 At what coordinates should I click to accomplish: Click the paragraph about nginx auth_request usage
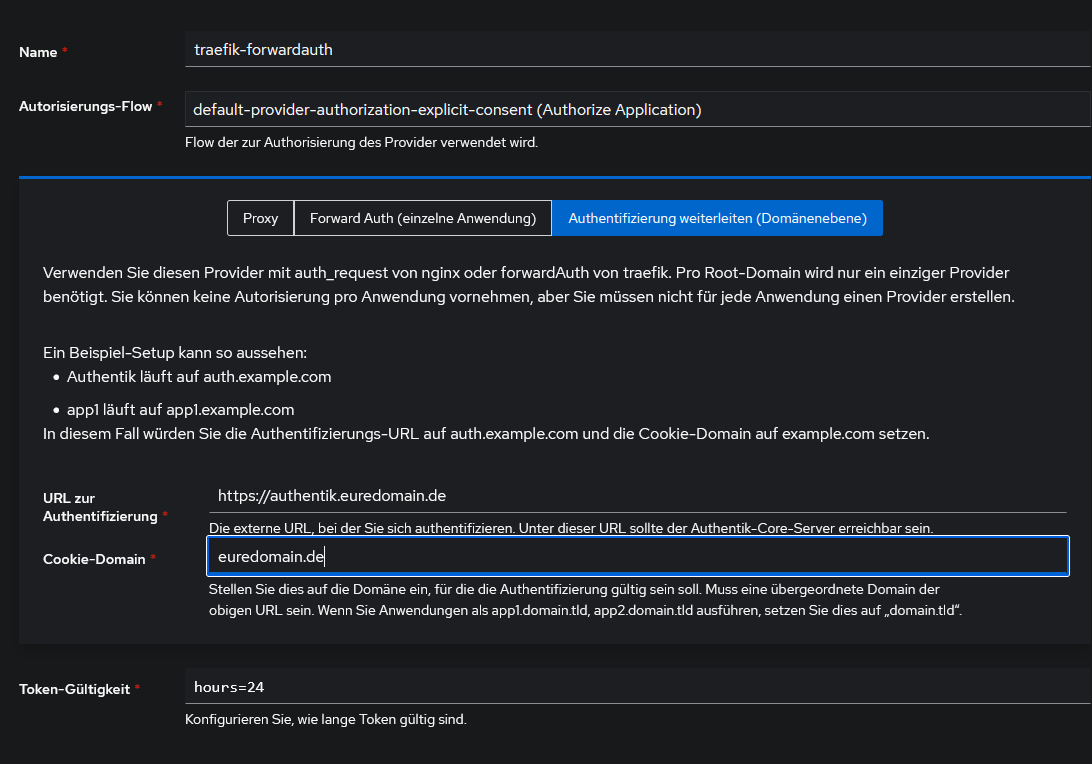pos(529,285)
